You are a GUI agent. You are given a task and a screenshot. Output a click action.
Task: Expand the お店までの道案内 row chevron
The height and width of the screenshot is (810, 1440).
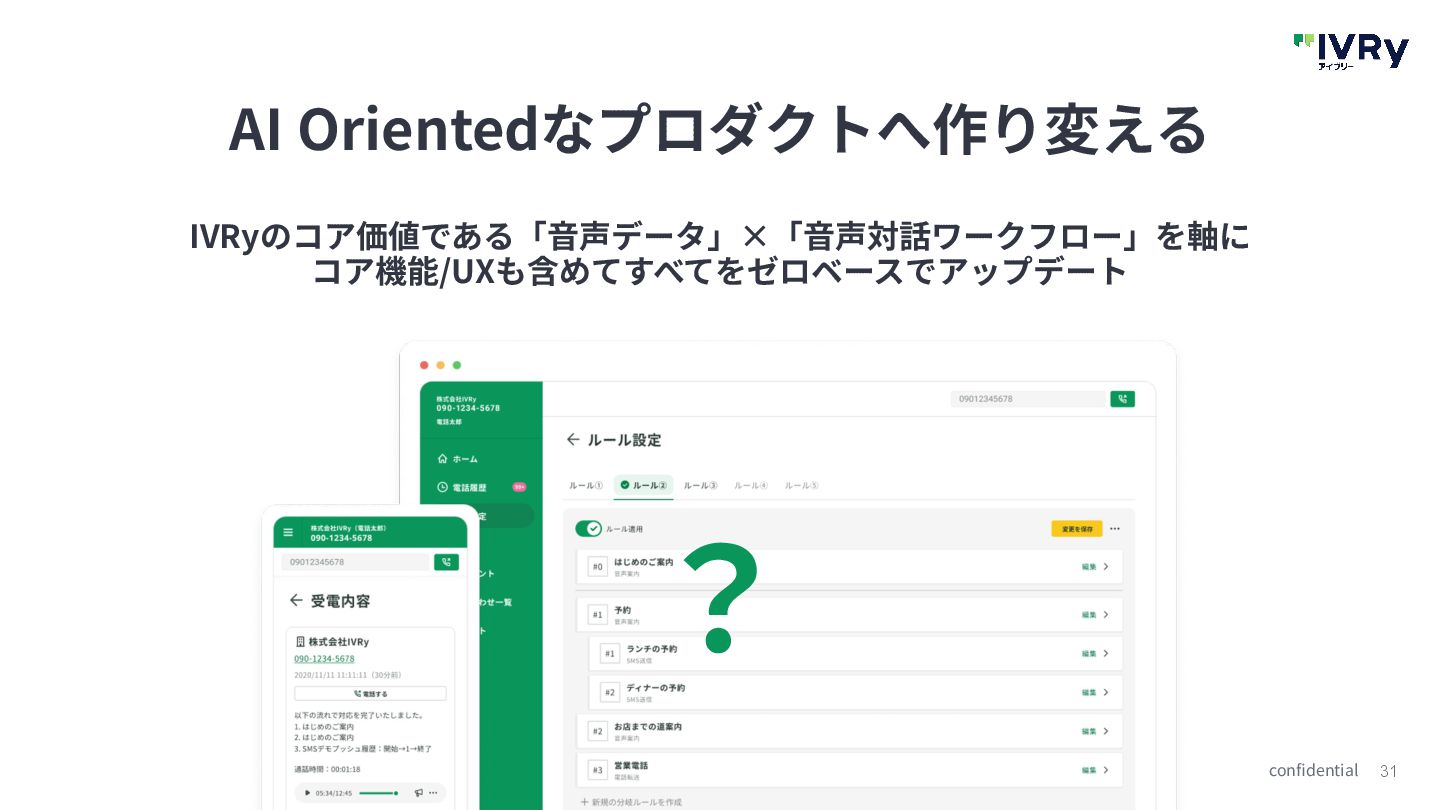[x=1106, y=731]
